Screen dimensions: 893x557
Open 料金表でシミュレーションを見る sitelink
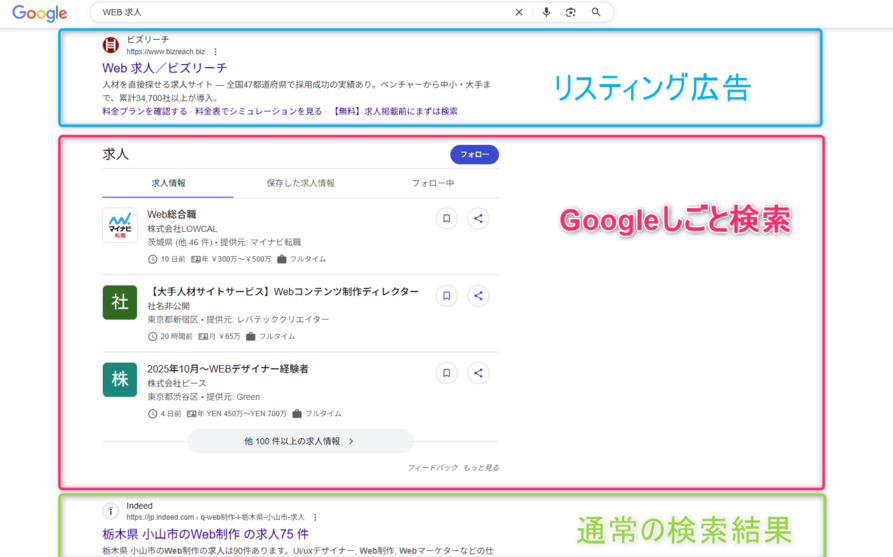[259, 112]
